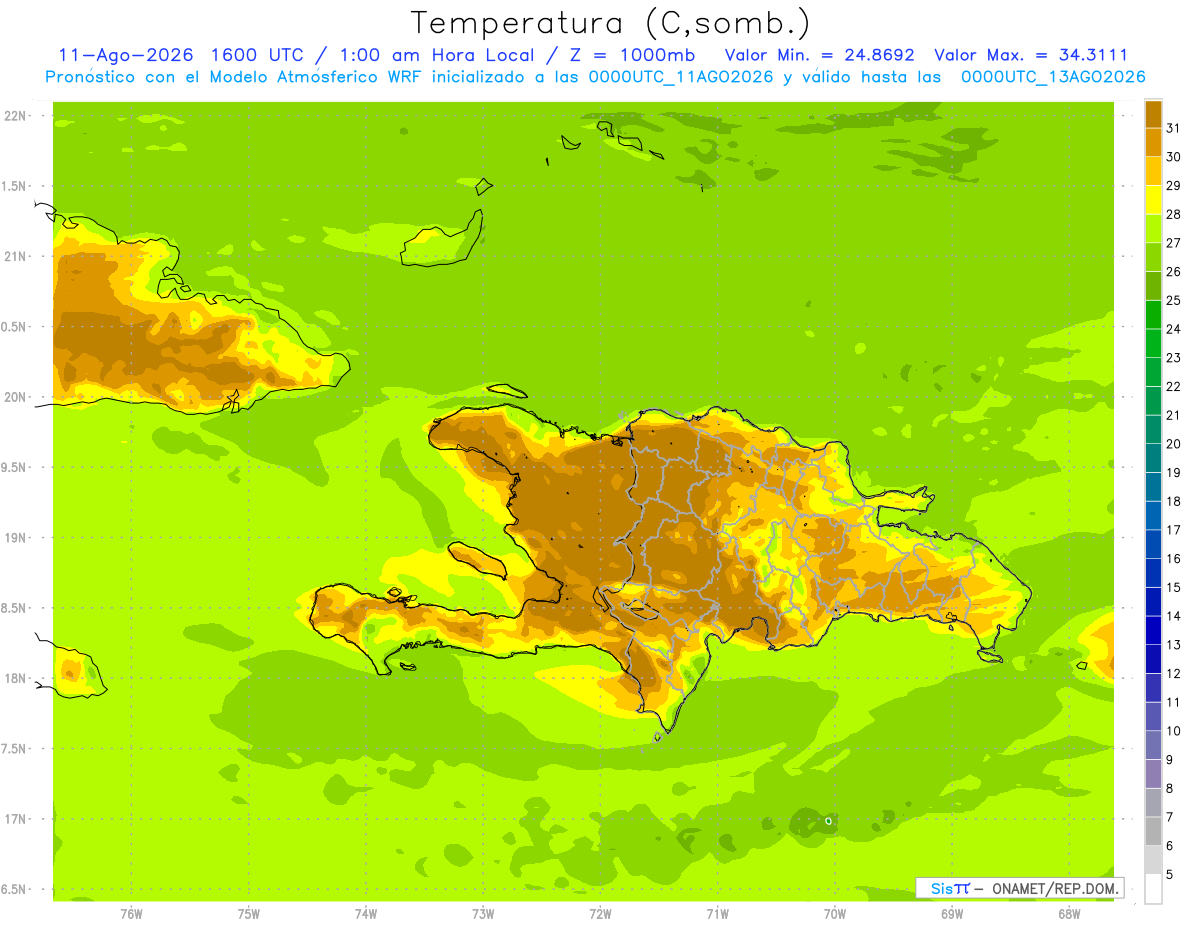Click the 69W longitude label
This screenshot has height=927, width=1200.
pos(952,914)
